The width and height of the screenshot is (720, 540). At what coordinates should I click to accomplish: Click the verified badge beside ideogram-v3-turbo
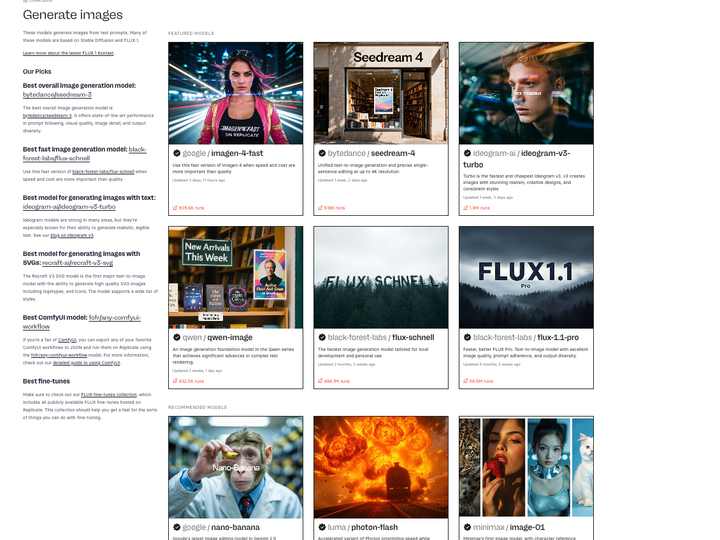pos(467,153)
